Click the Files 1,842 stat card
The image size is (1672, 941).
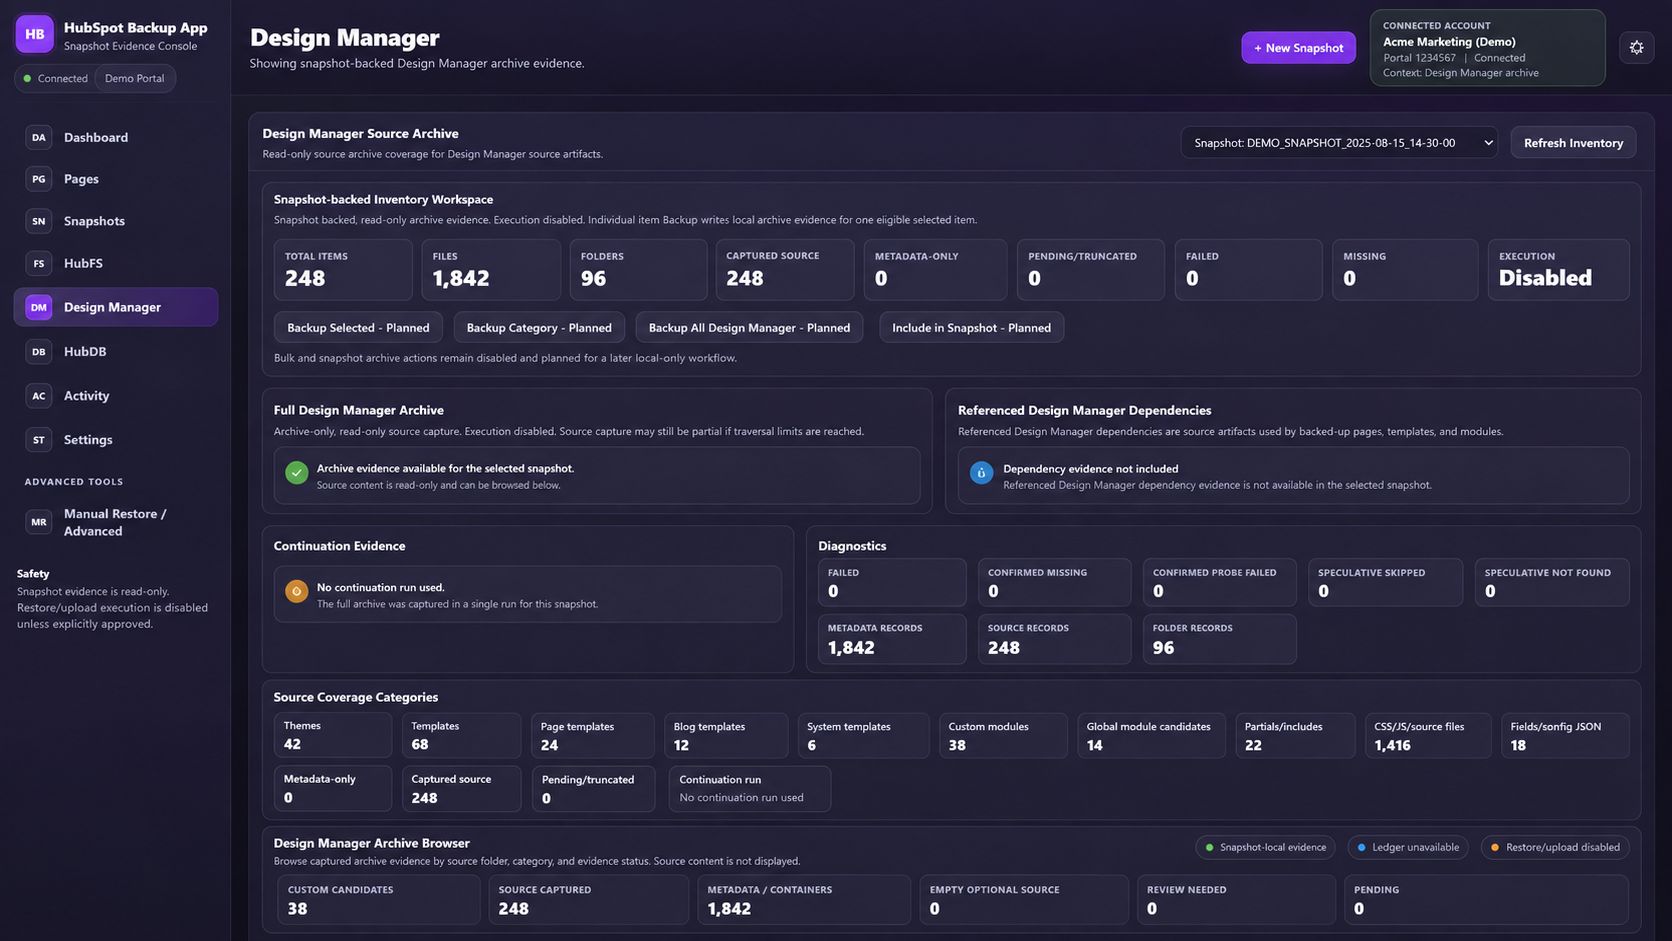click(491, 269)
